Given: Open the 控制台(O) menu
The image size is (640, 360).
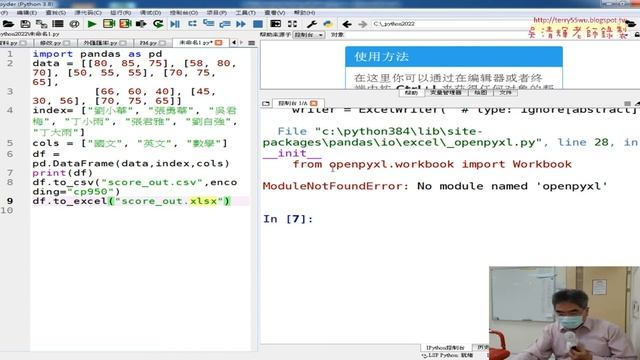Looking at the screenshot, I should [184, 13].
